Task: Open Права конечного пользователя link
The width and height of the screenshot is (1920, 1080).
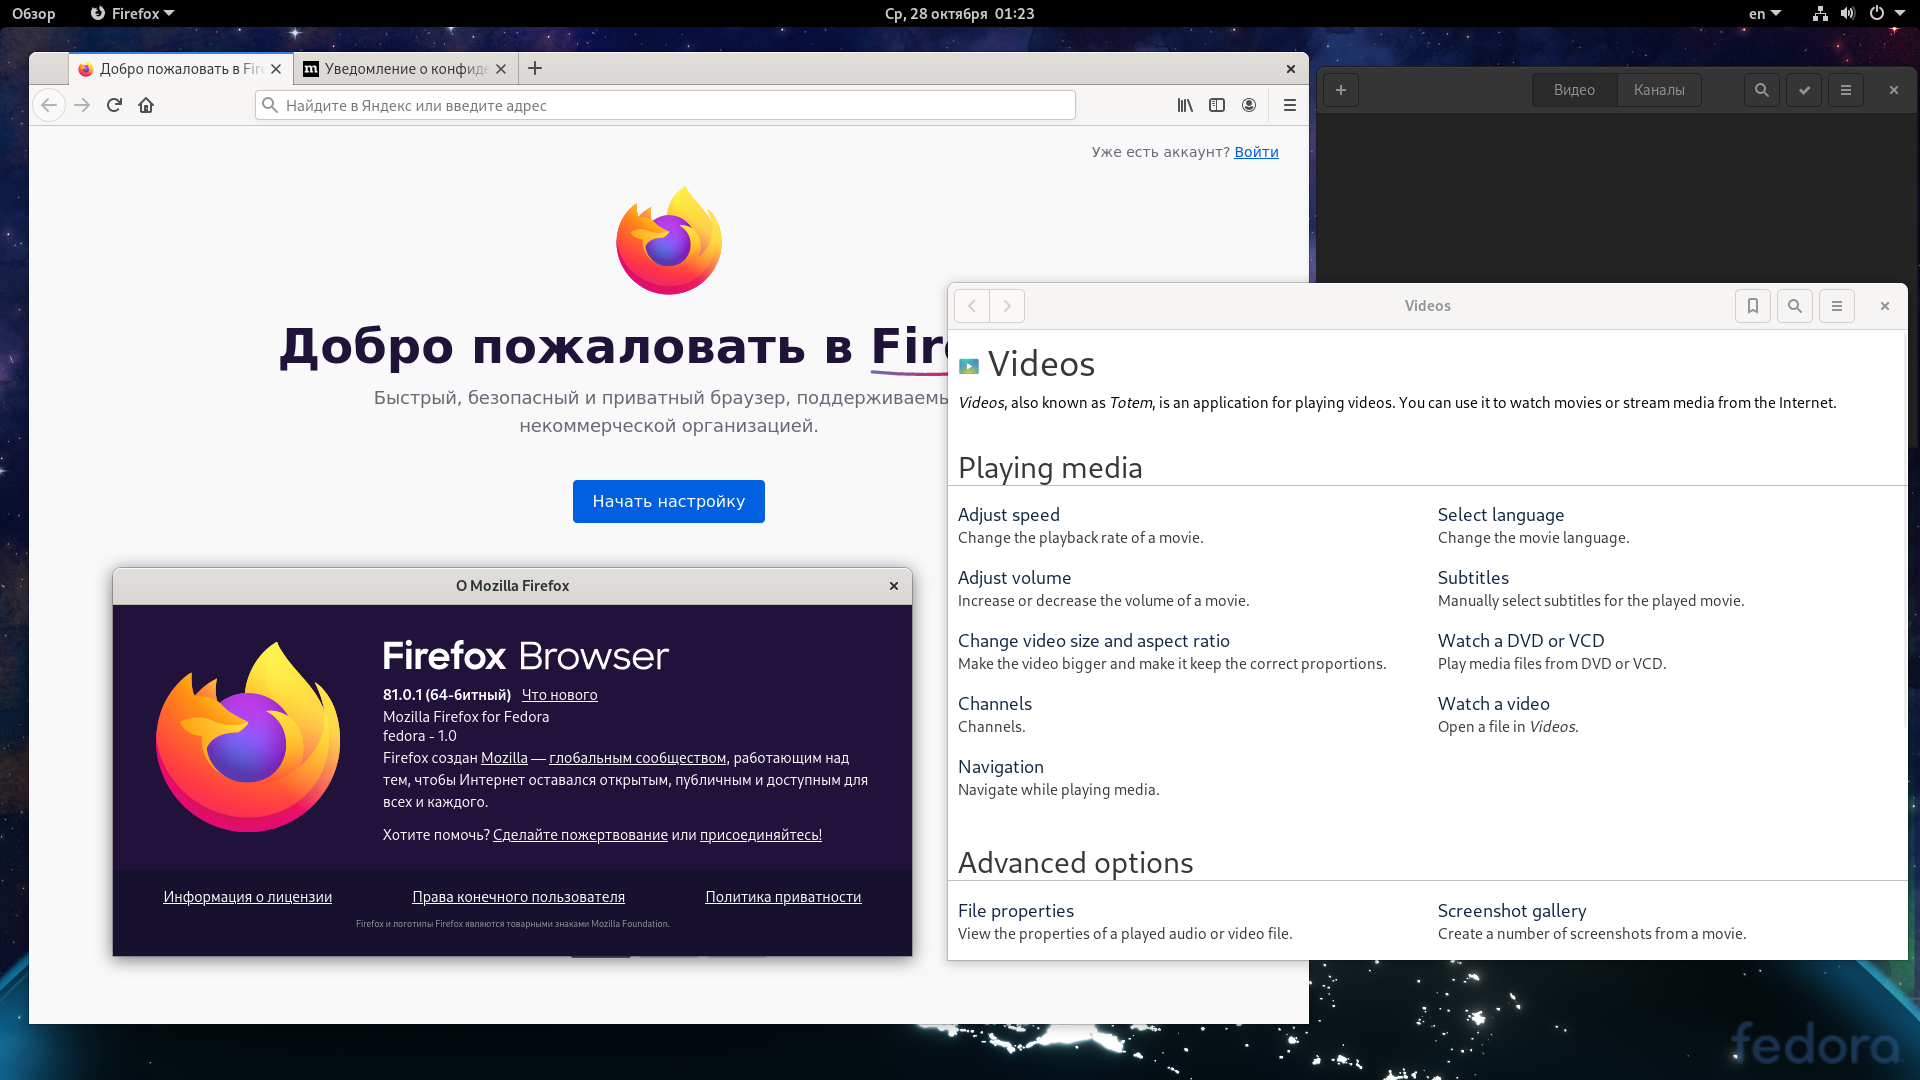Action: 519,897
